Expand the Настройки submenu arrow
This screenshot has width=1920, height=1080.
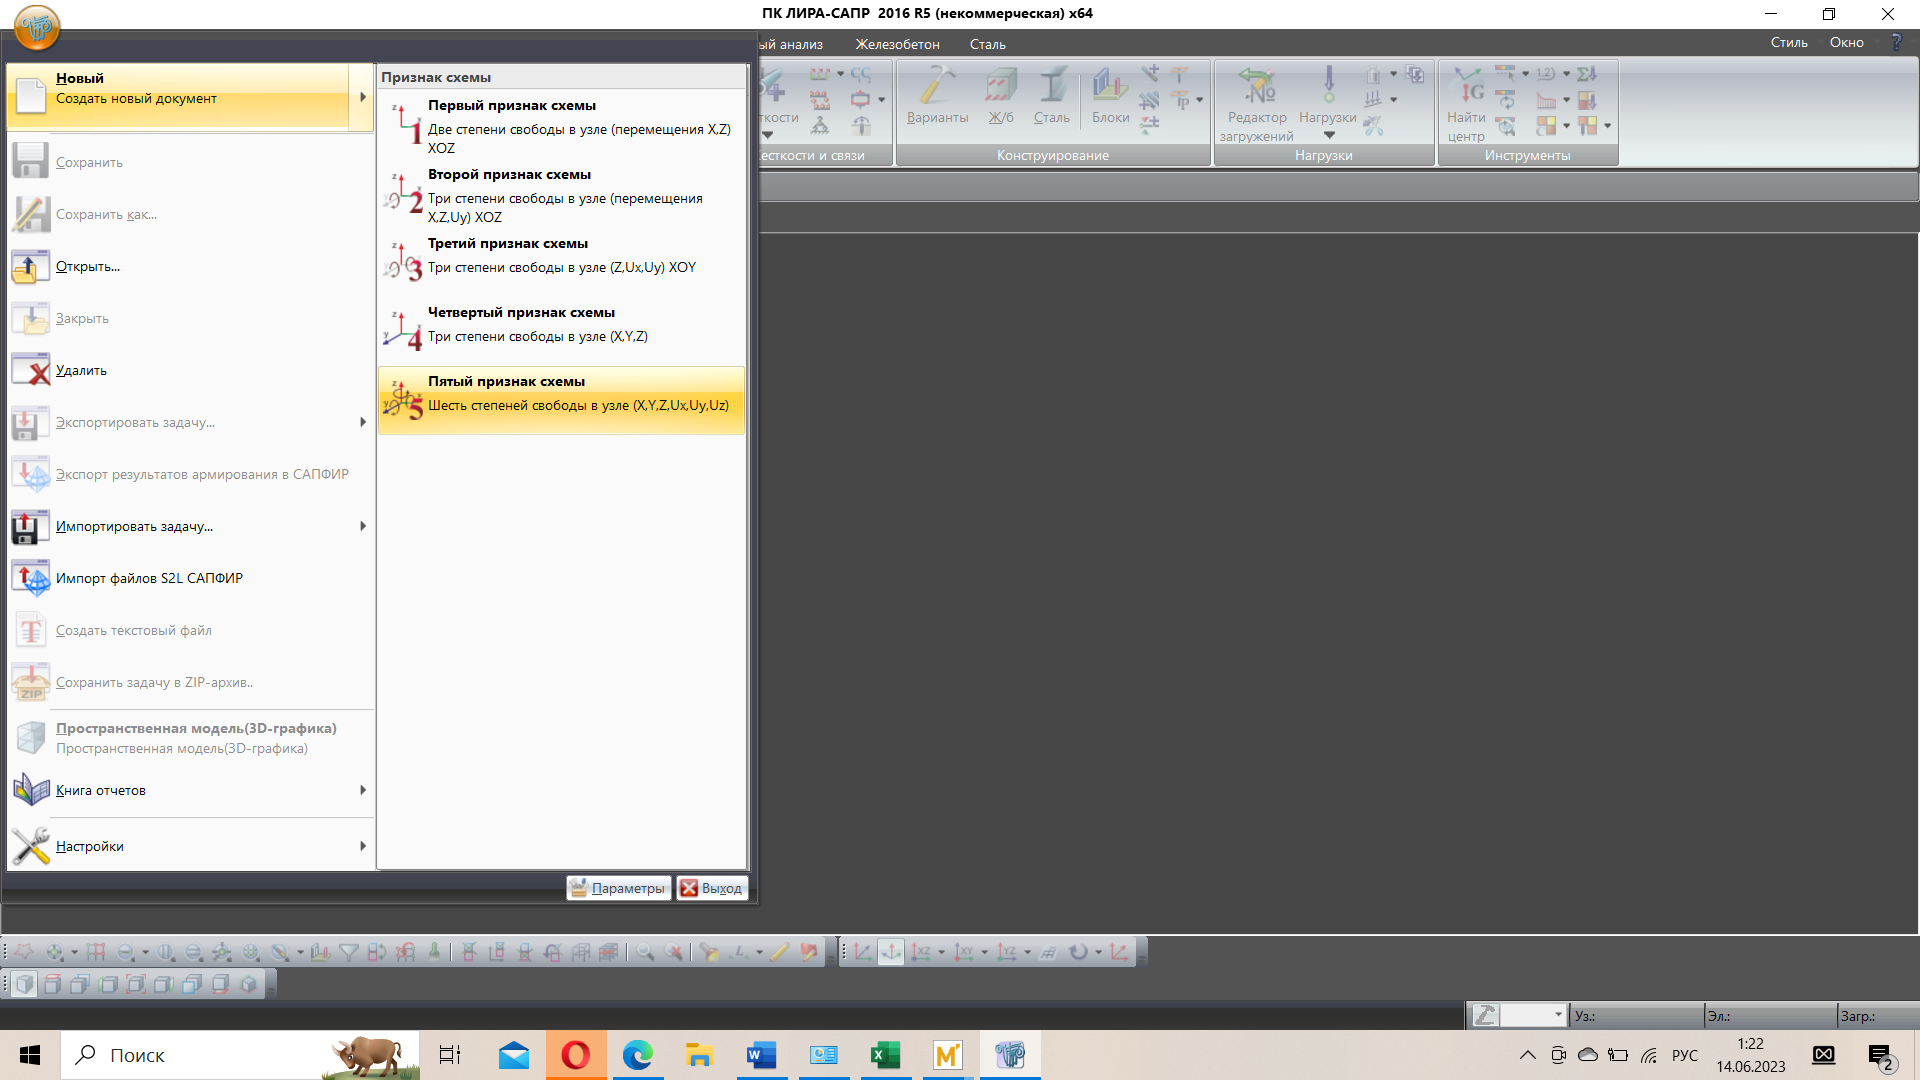click(362, 846)
